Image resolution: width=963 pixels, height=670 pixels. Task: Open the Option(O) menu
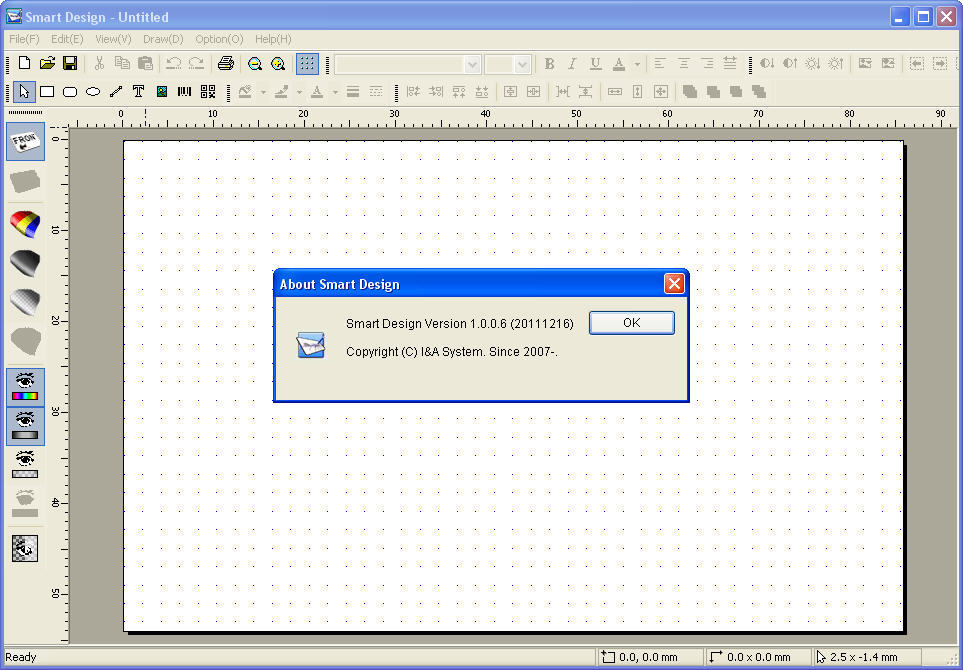click(219, 39)
